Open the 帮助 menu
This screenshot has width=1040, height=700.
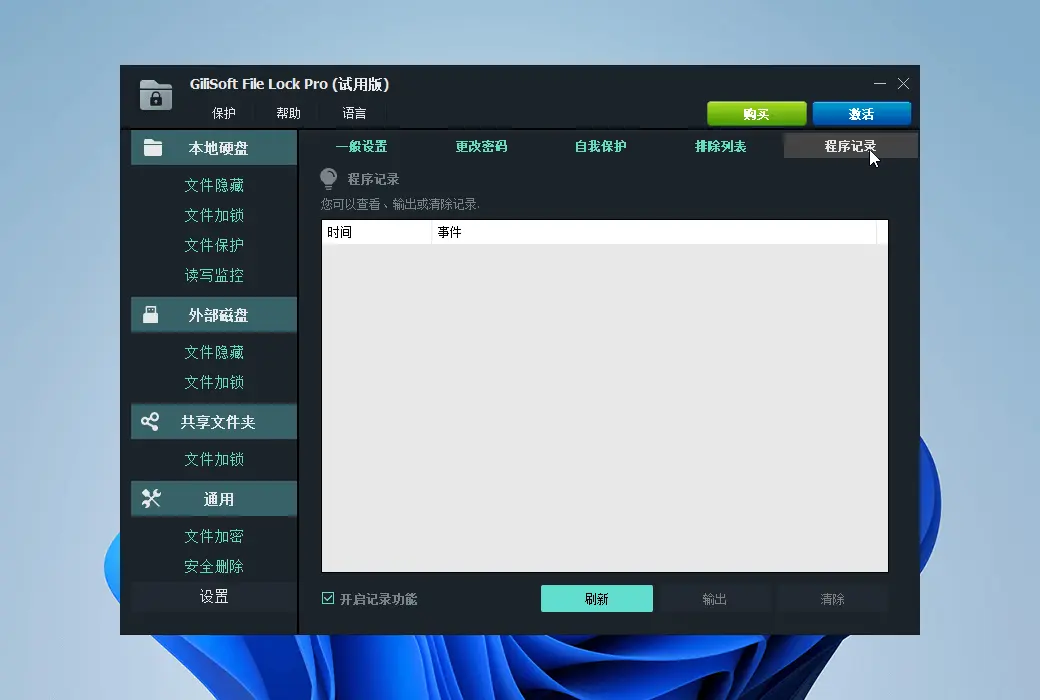pos(289,113)
